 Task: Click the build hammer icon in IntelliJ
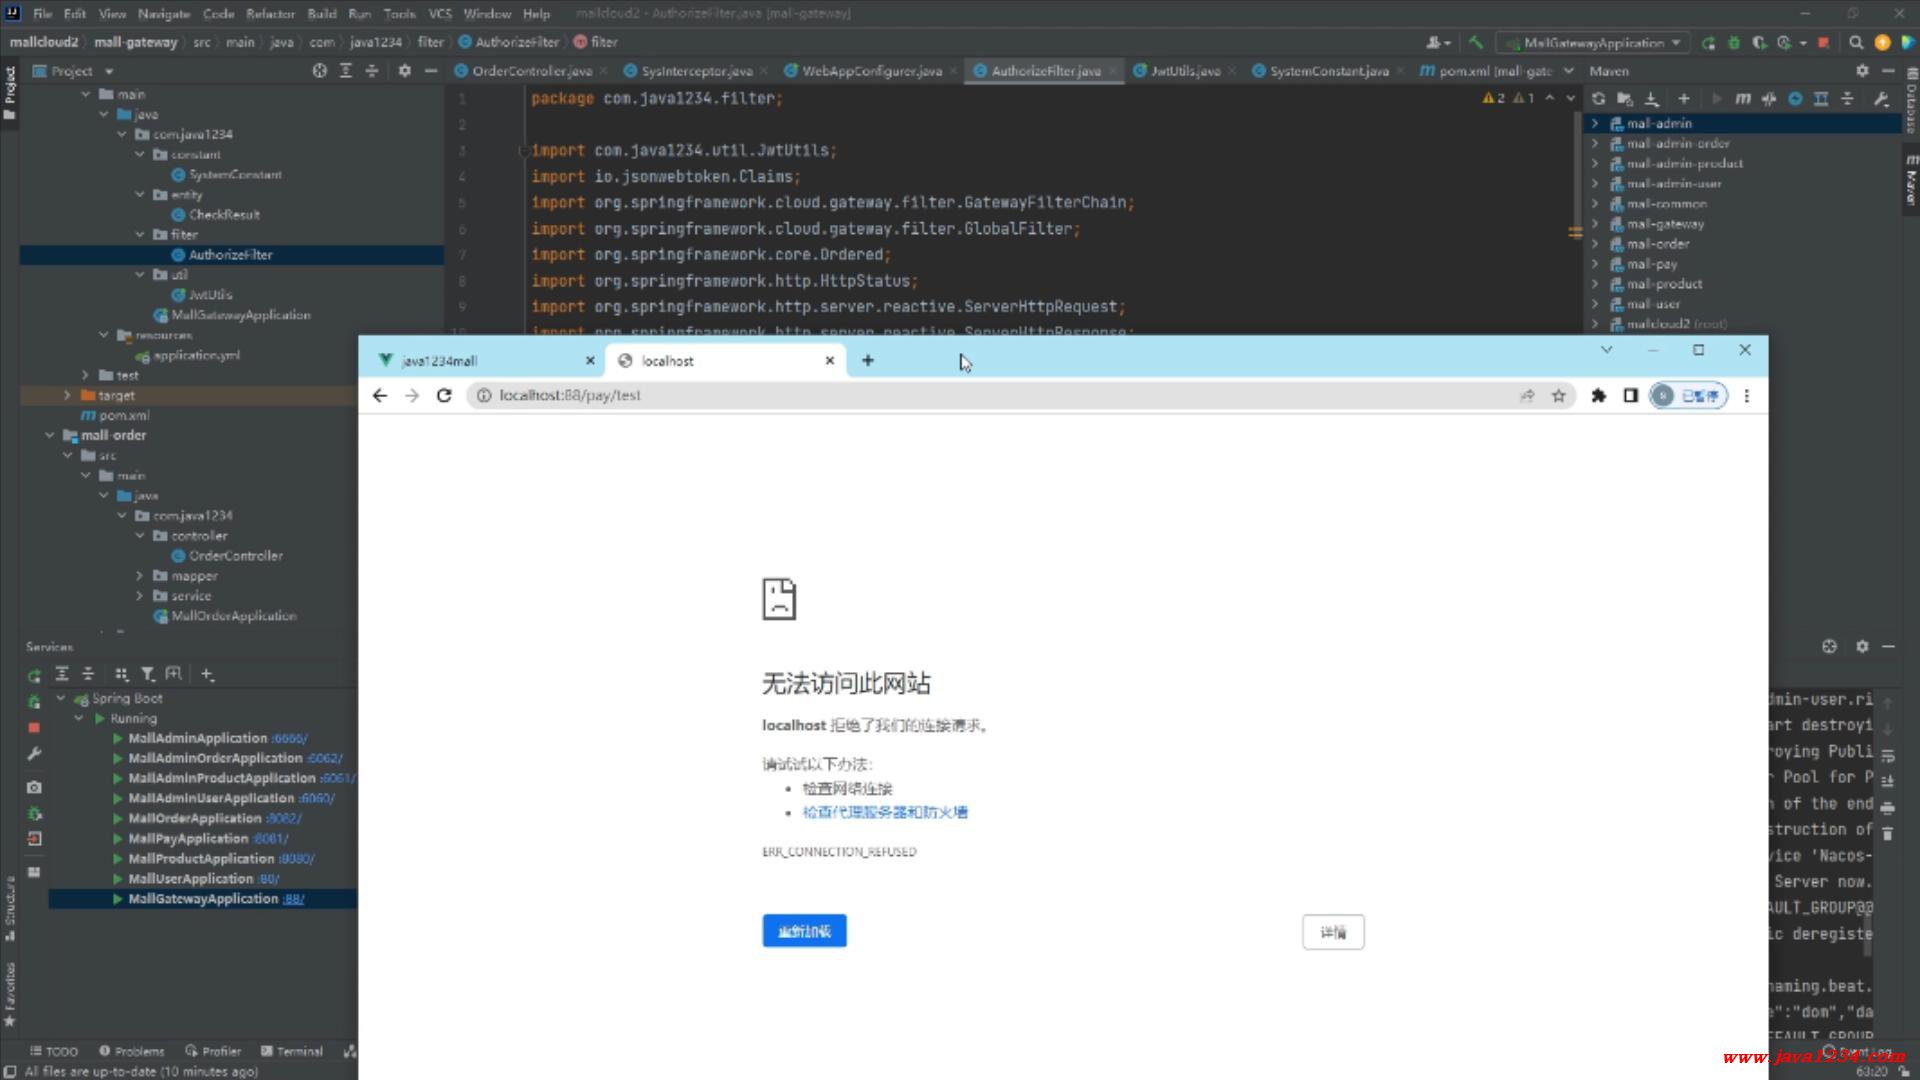pyautogui.click(x=1475, y=42)
